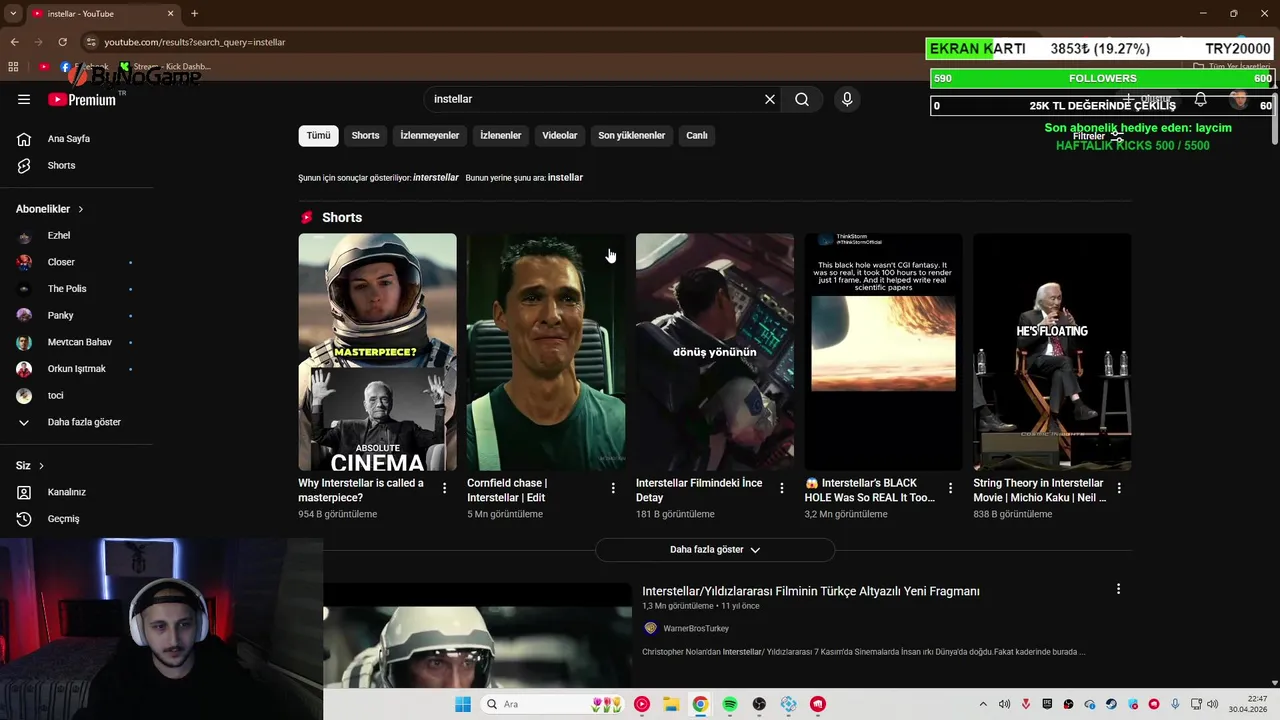Click the taskbar search box 'Ara'
The image size is (1280, 720).
pos(552,704)
